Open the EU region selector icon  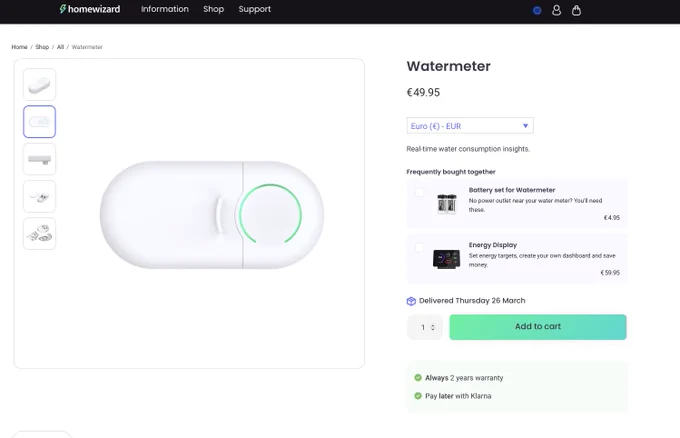pos(537,10)
